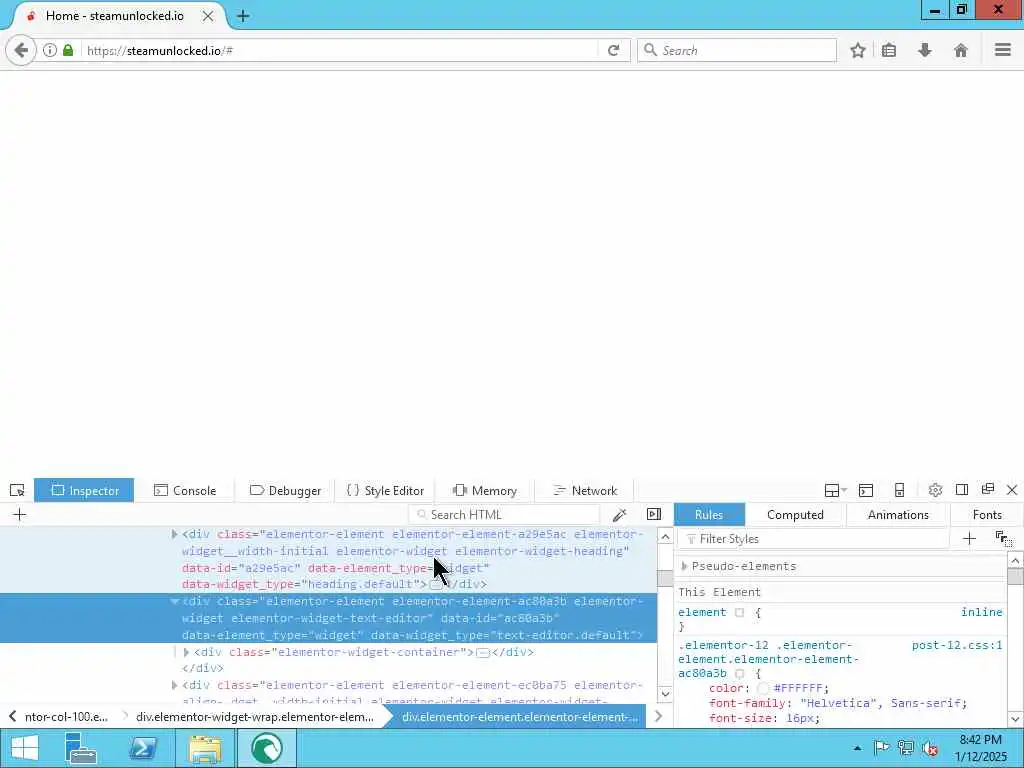Select the Fonts sidebar tab

tap(987, 515)
